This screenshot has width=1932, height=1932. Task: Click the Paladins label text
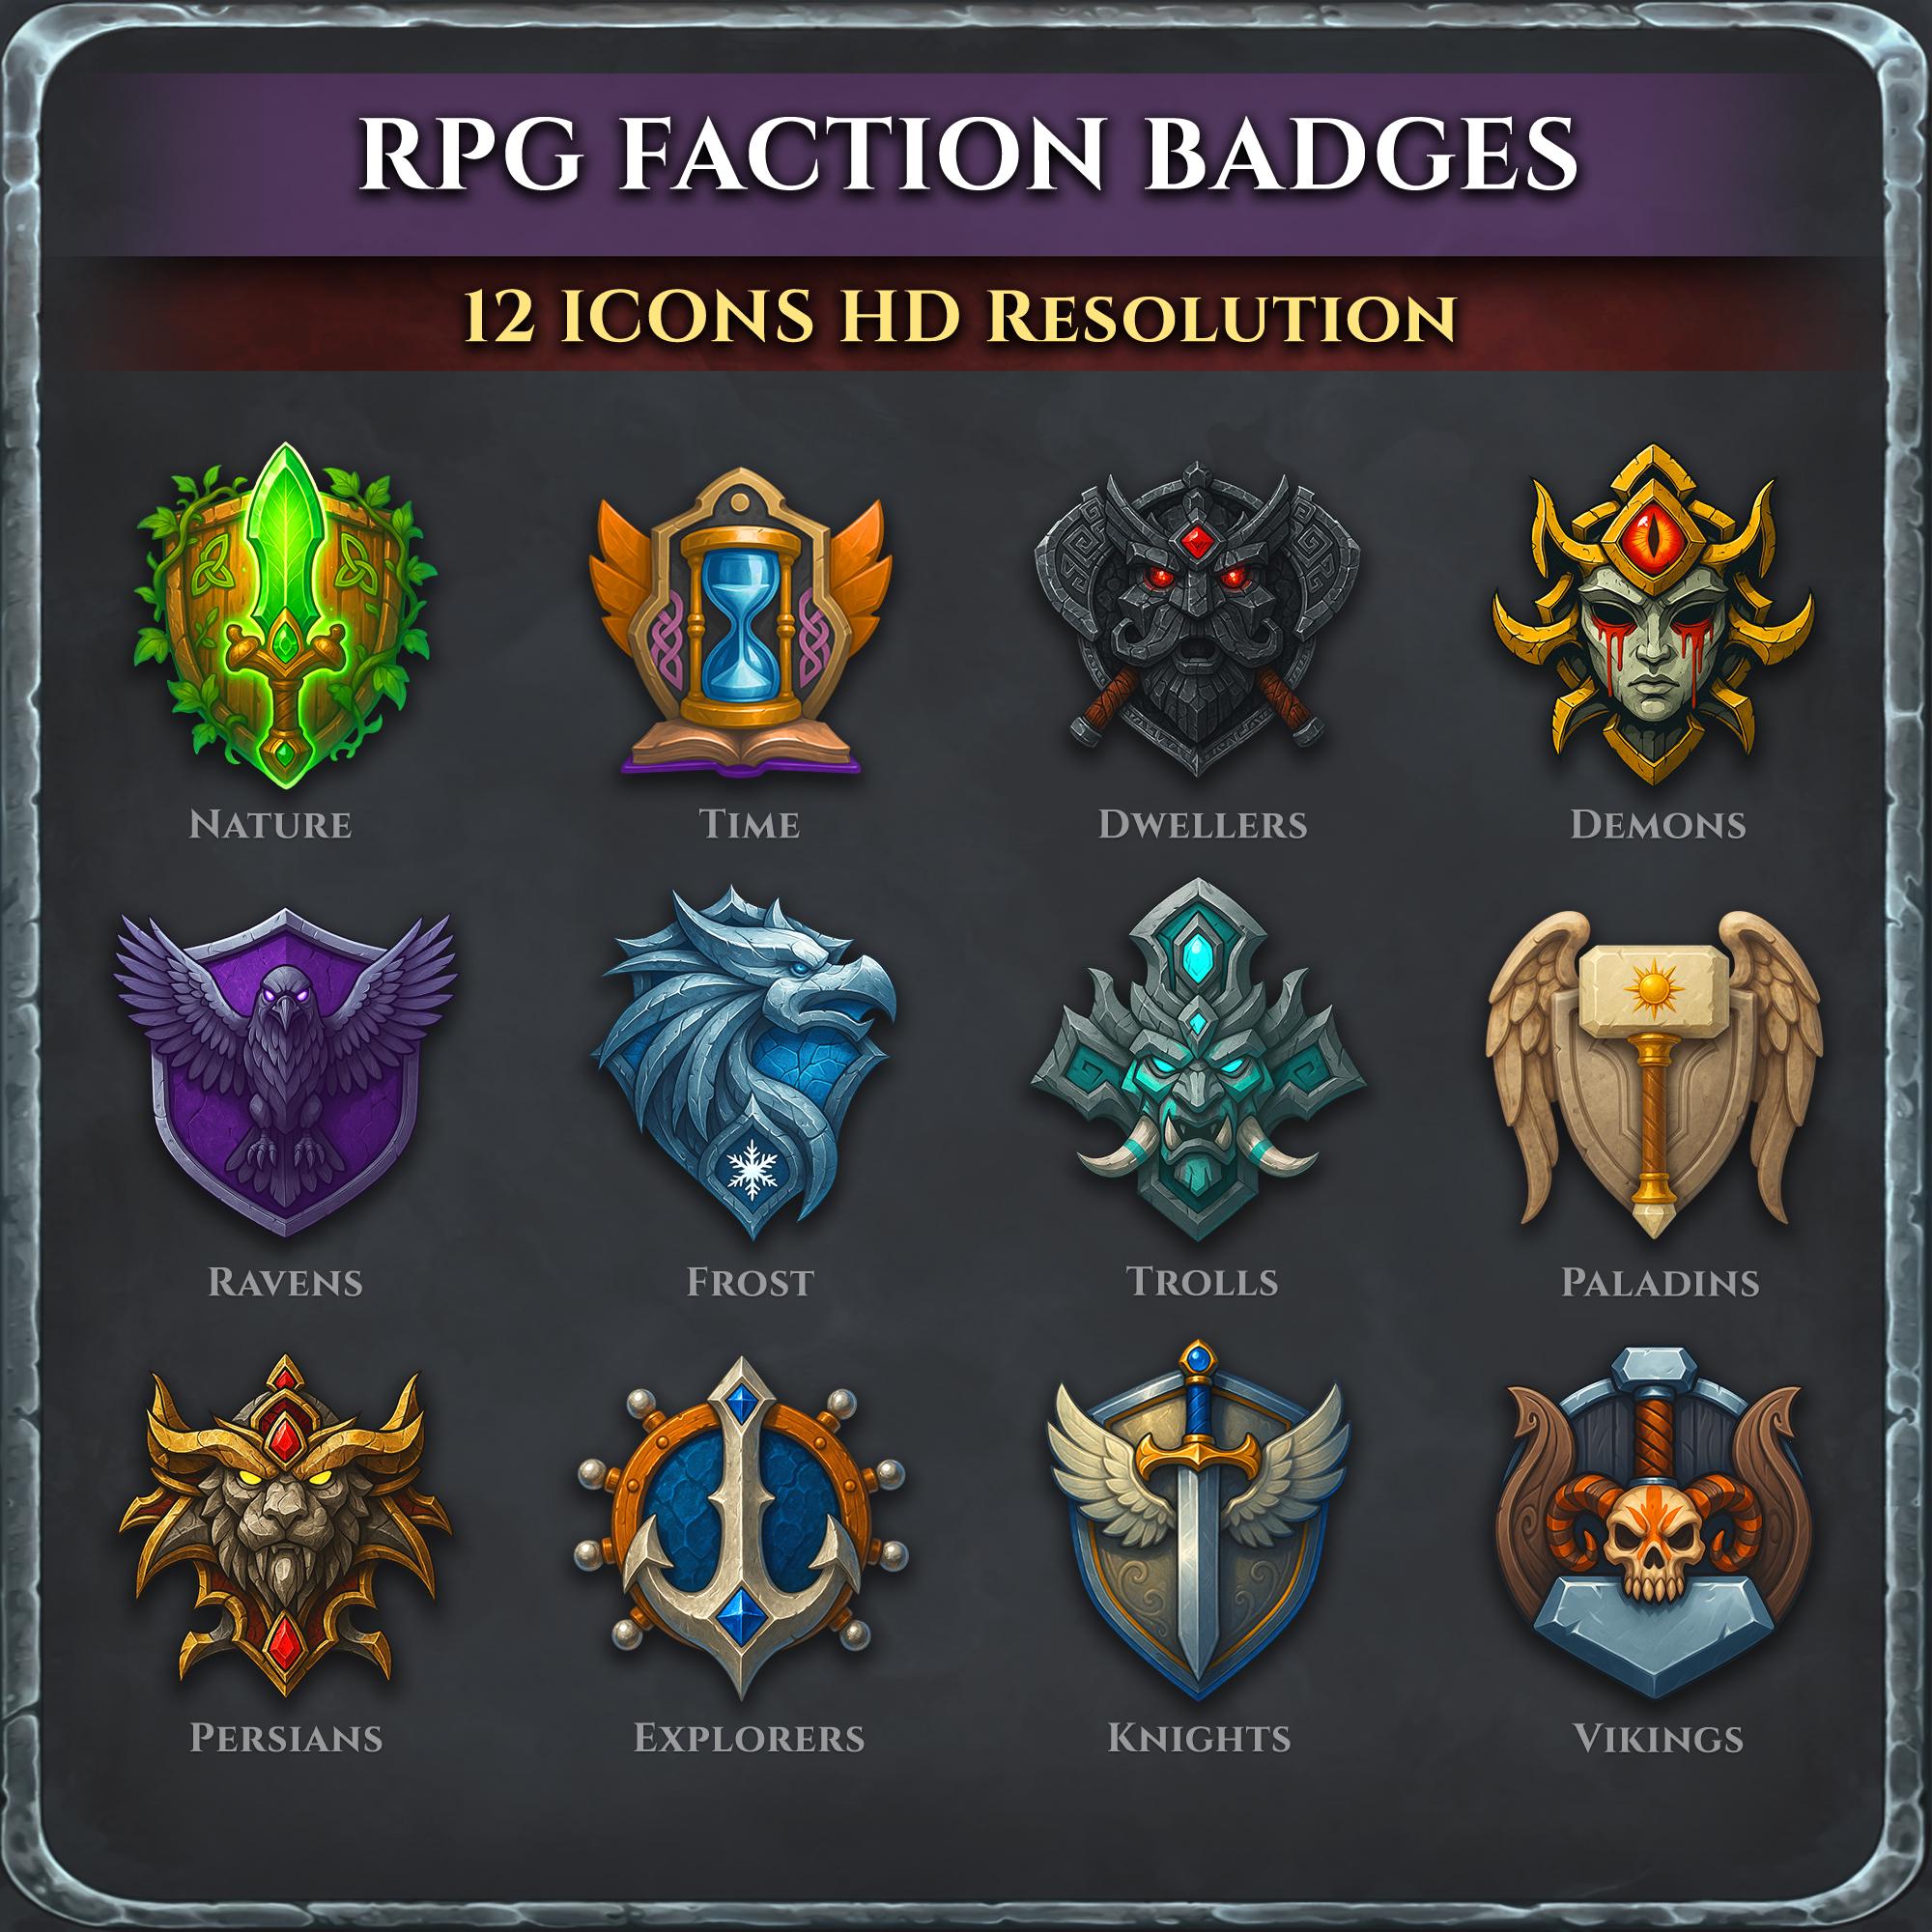tap(1660, 1282)
